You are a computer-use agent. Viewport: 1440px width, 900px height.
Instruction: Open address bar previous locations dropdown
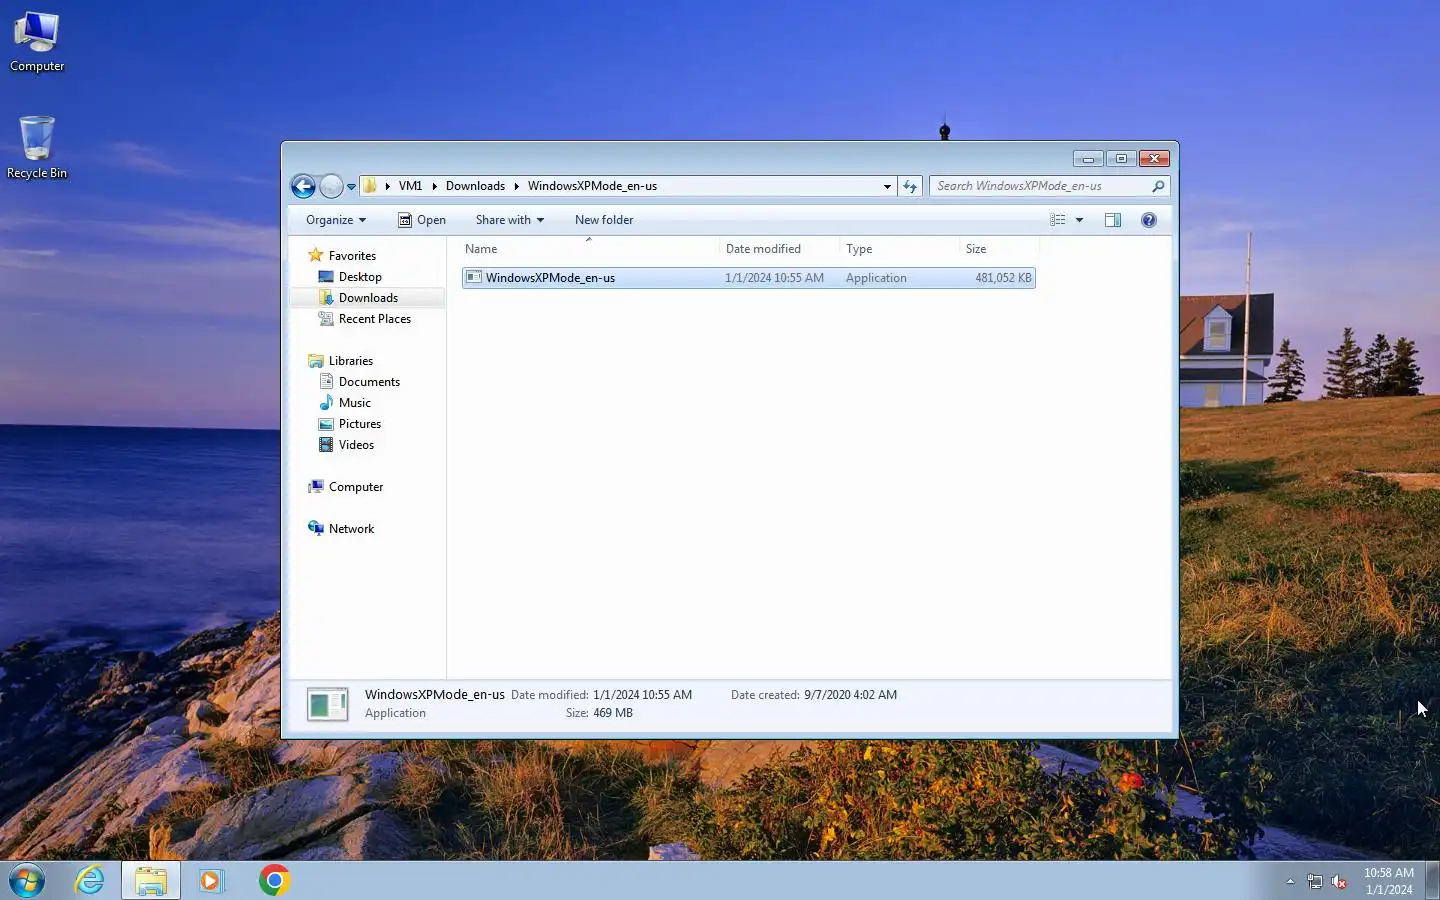(887, 186)
